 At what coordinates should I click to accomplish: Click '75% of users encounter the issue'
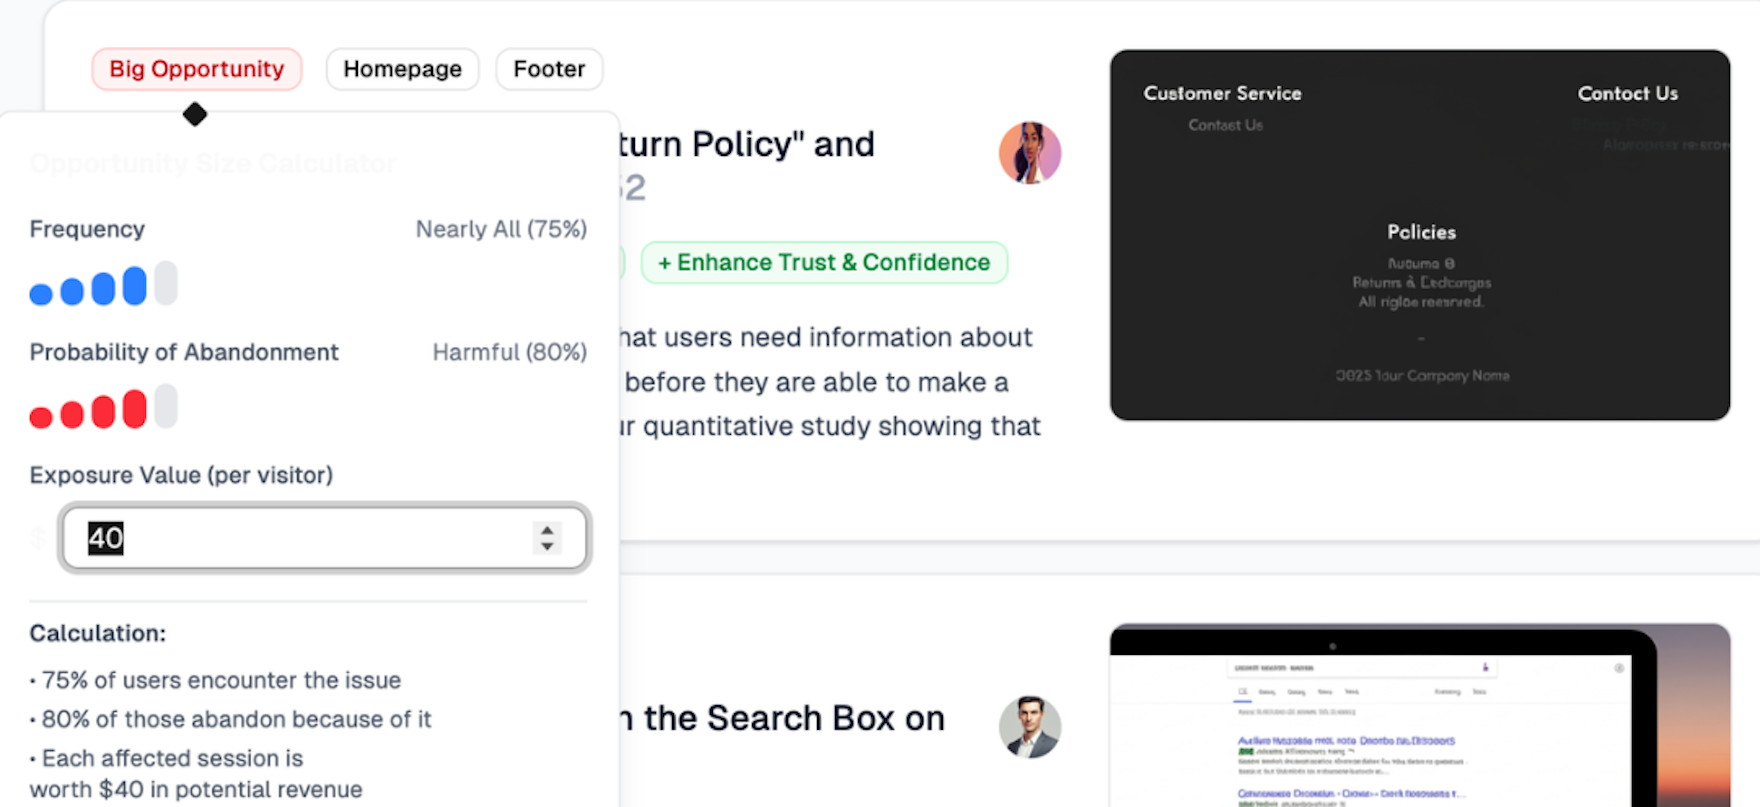tap(221, 680)
